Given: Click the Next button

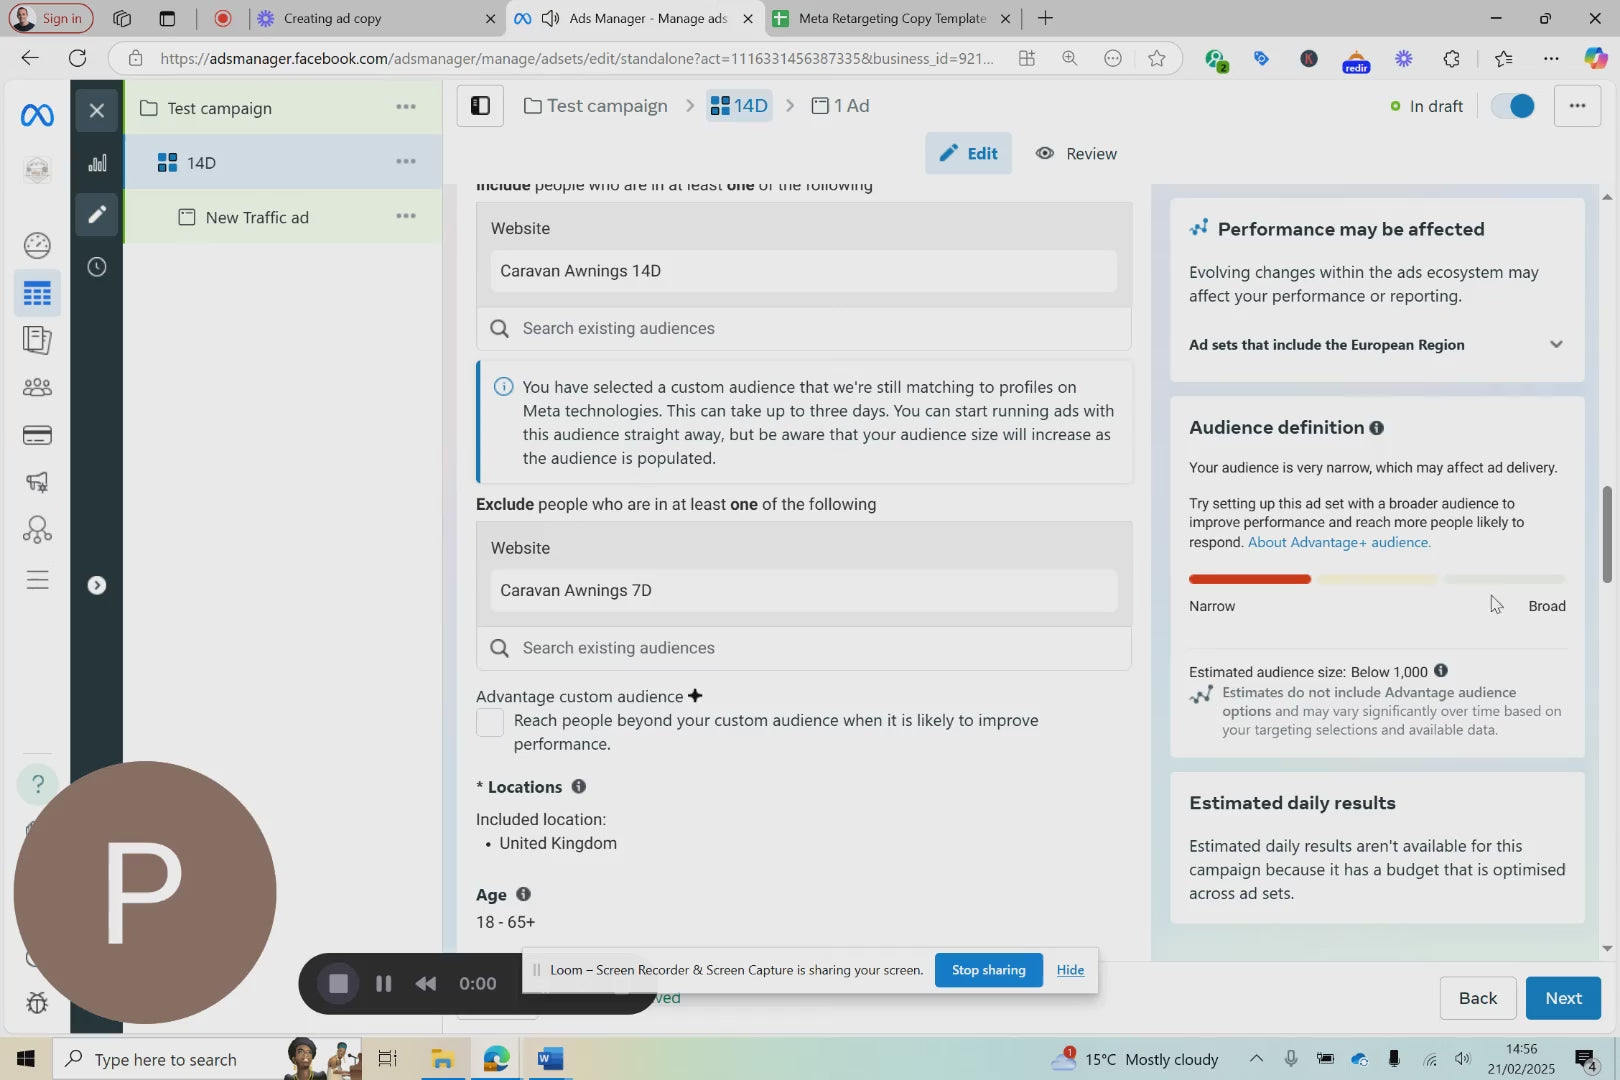Looking at the screenshot, I should point(1562,998).
